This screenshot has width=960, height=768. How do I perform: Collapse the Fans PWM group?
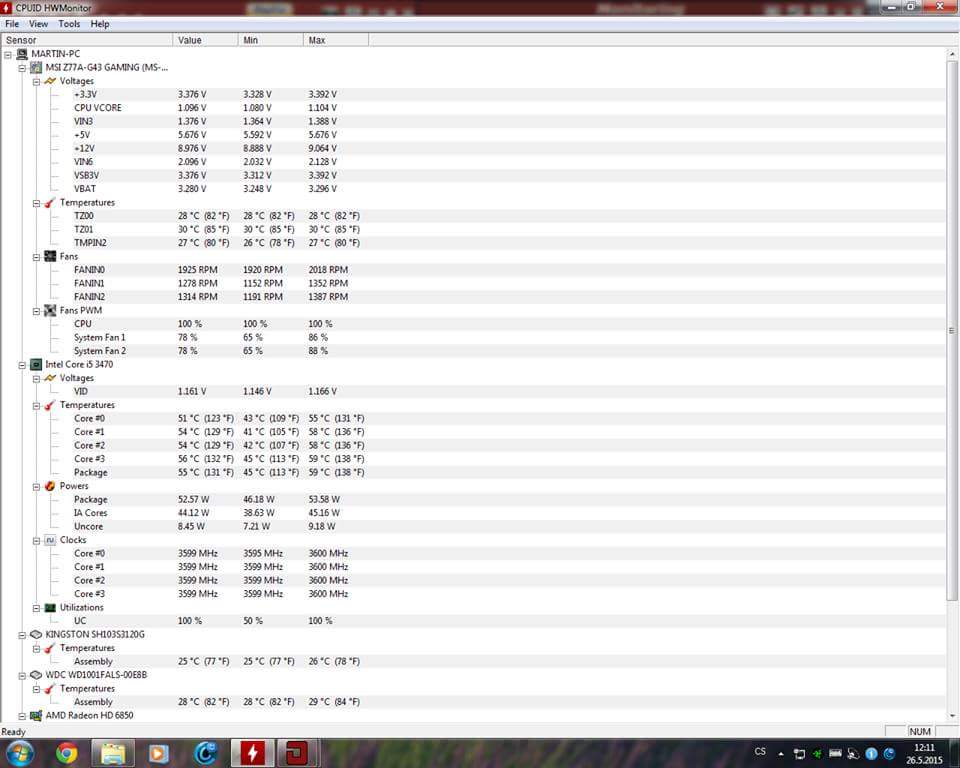[x=36, y=311]
